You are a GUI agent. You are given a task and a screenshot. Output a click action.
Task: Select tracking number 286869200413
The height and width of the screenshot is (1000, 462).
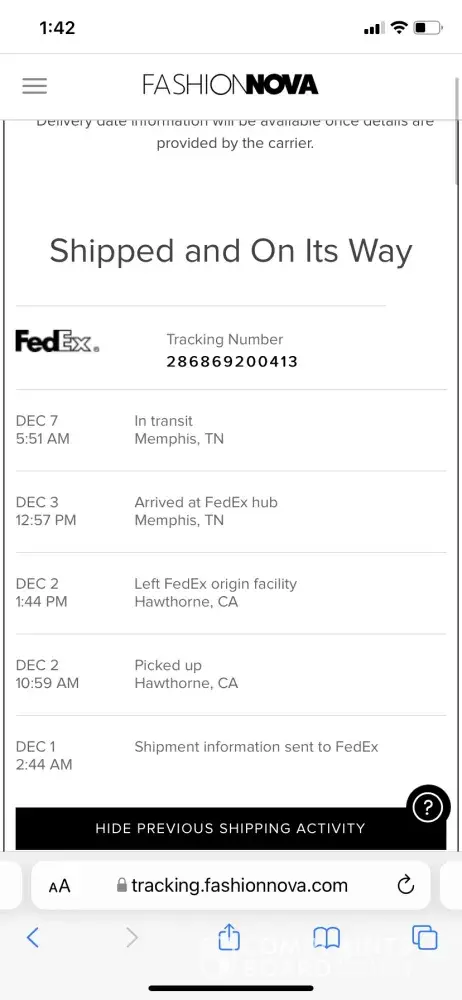coord(232,362)
